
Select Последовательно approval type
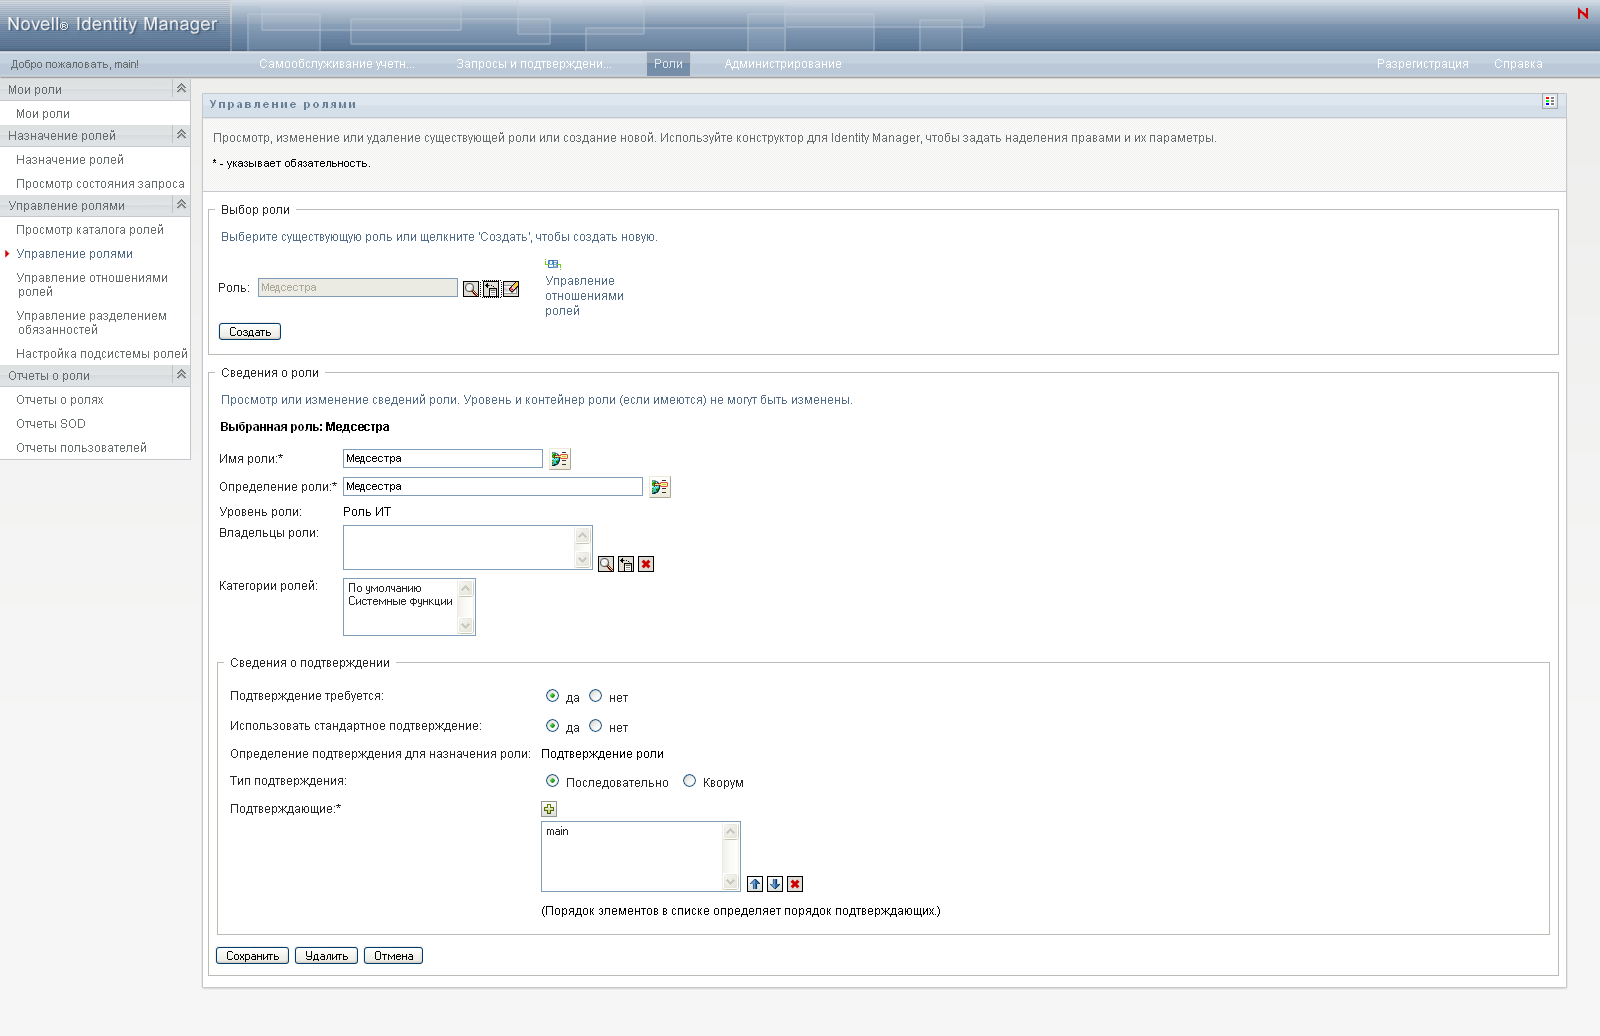pyautogui.click(x=552, y=781)
